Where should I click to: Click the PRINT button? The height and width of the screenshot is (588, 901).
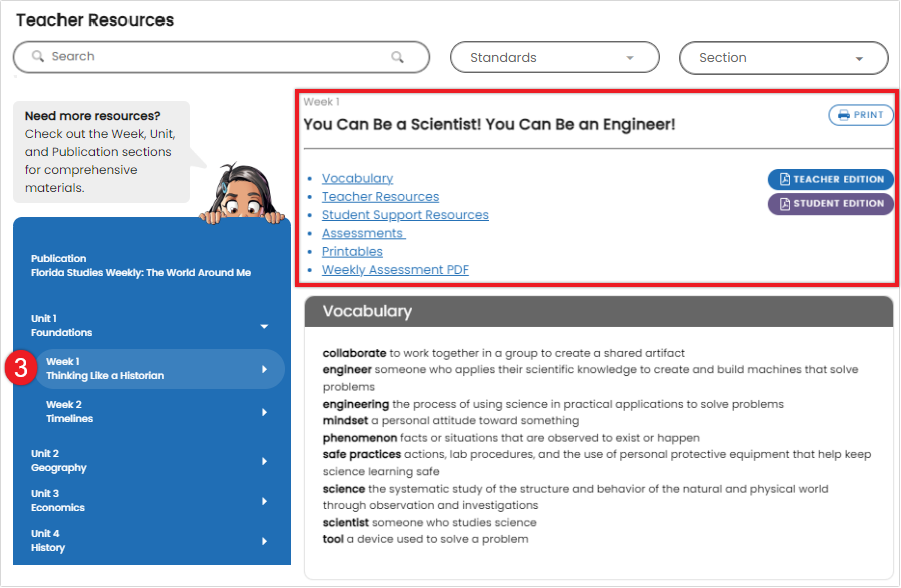[860, 115]
